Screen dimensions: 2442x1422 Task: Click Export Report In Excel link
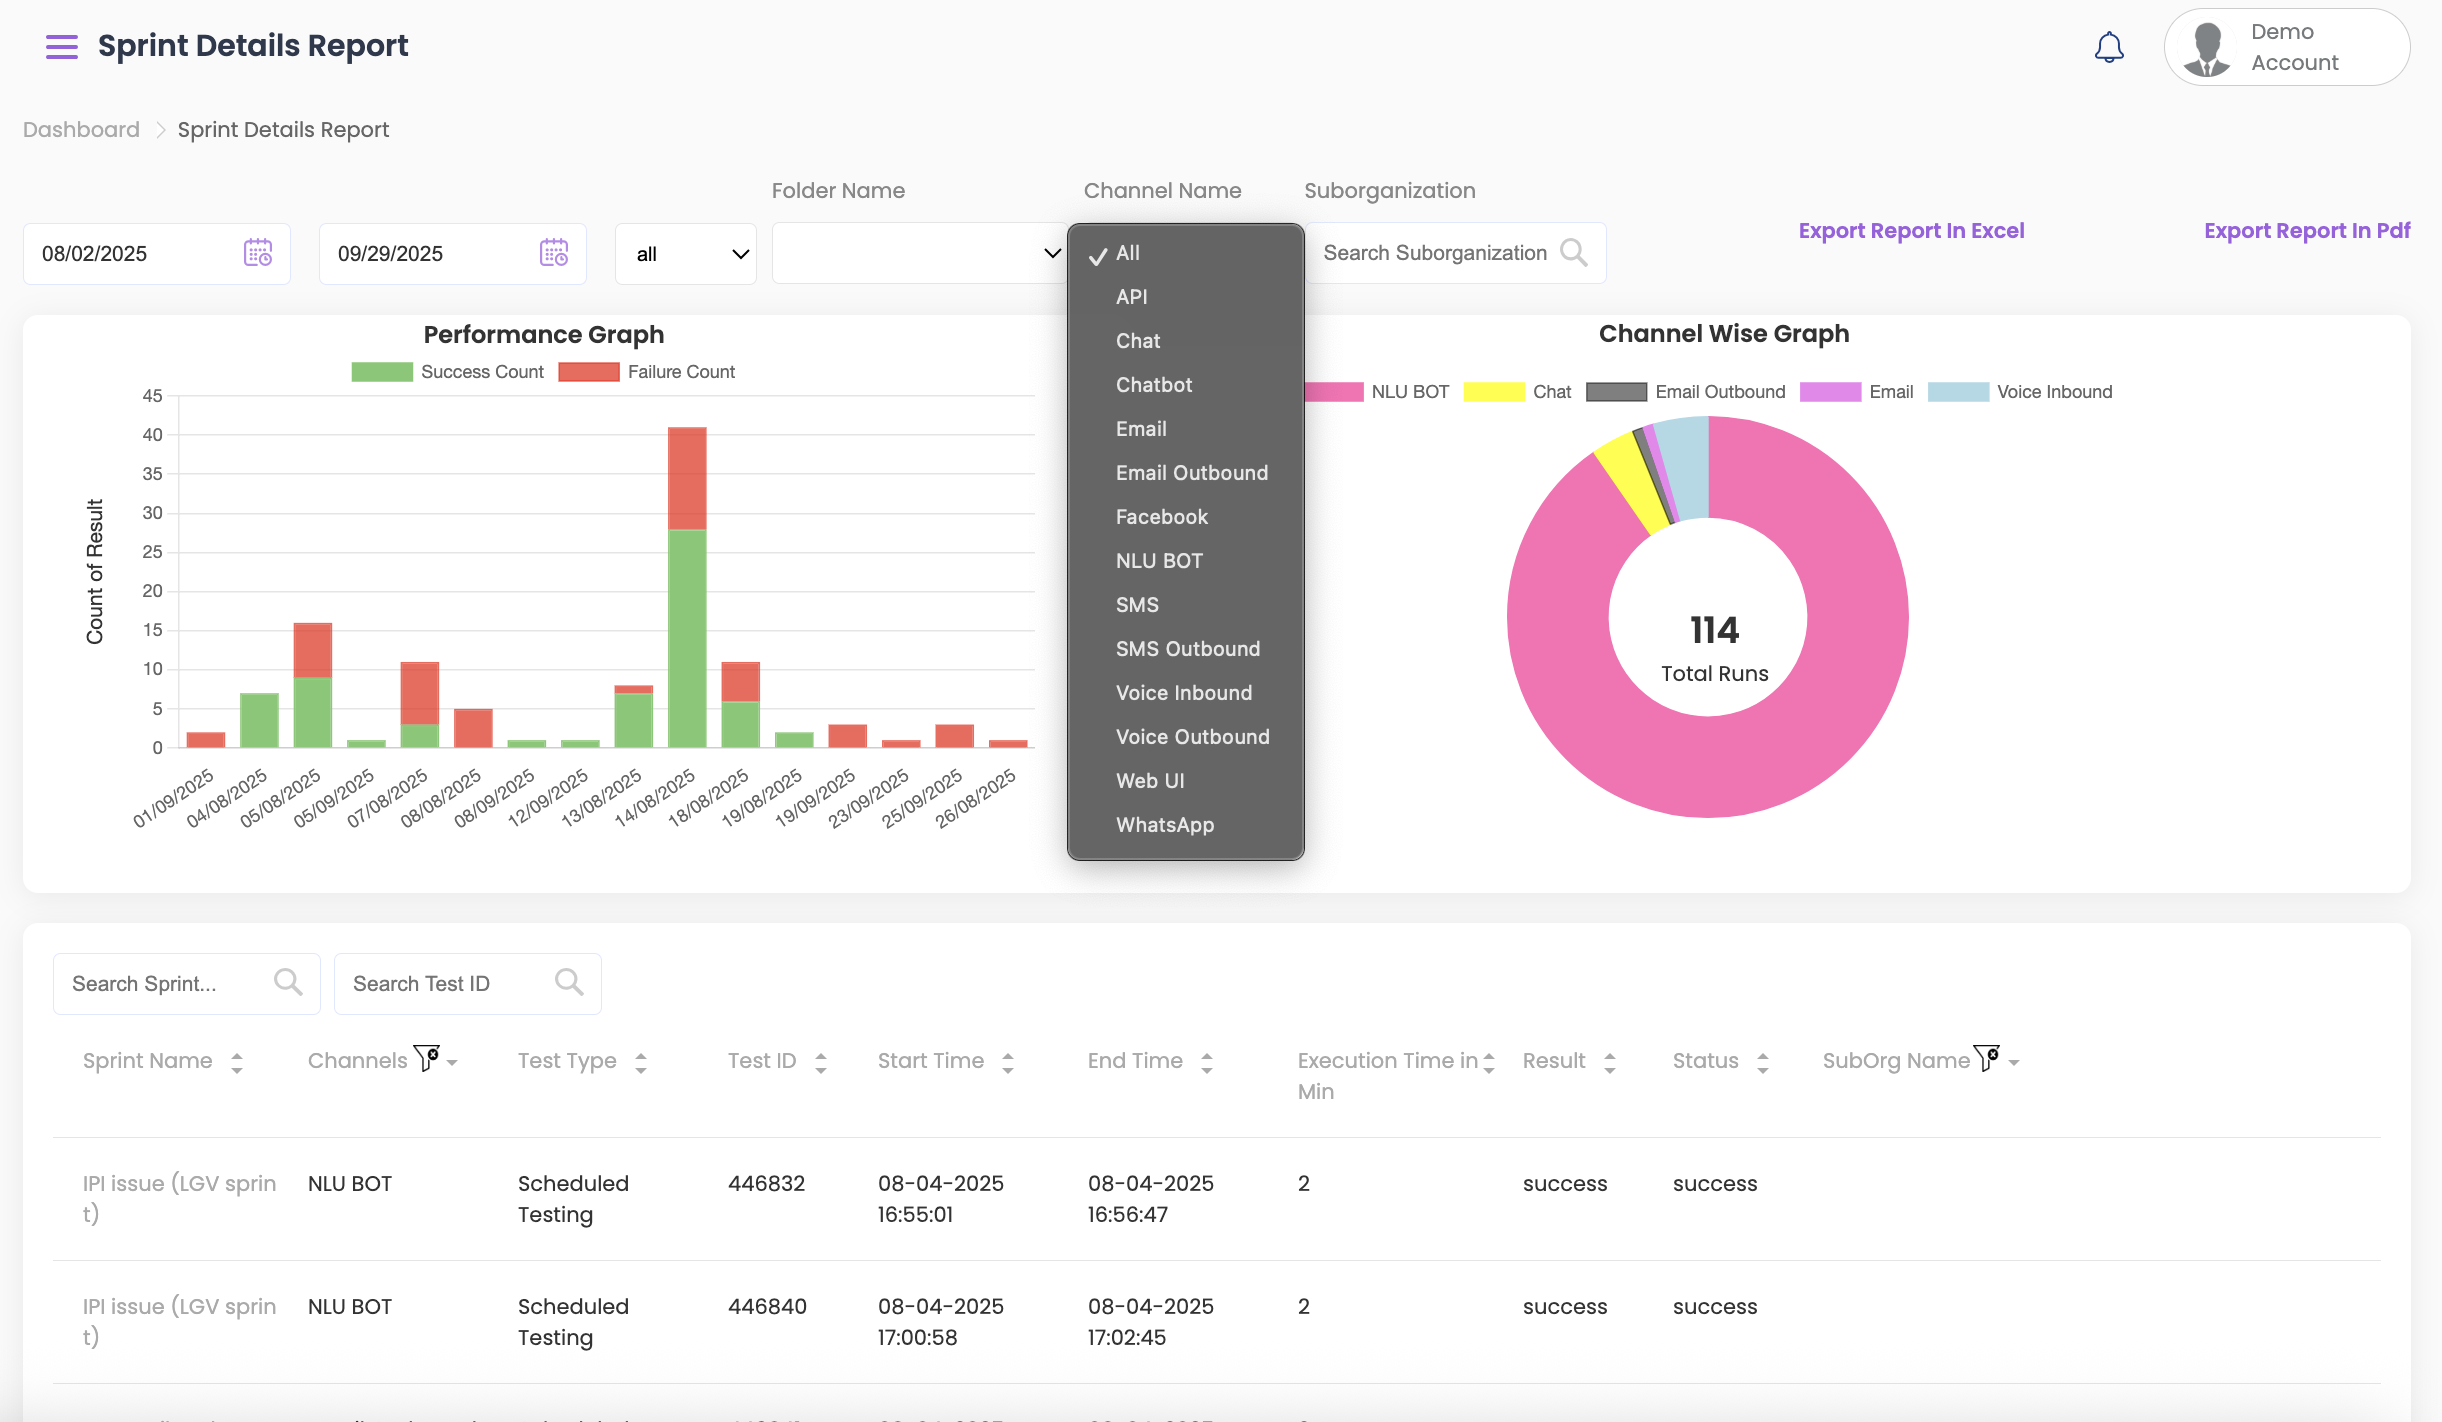1911,231
